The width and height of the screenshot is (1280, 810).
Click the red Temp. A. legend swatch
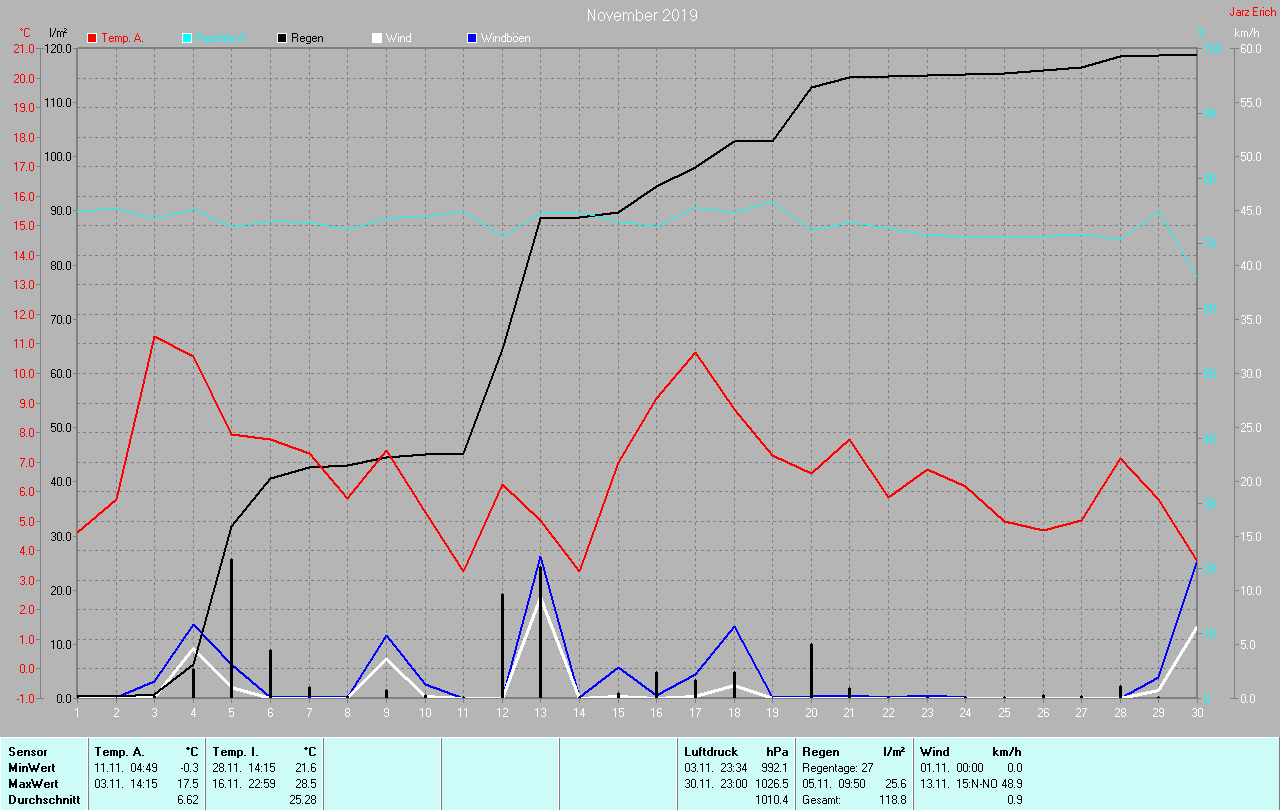pos(92,38)
